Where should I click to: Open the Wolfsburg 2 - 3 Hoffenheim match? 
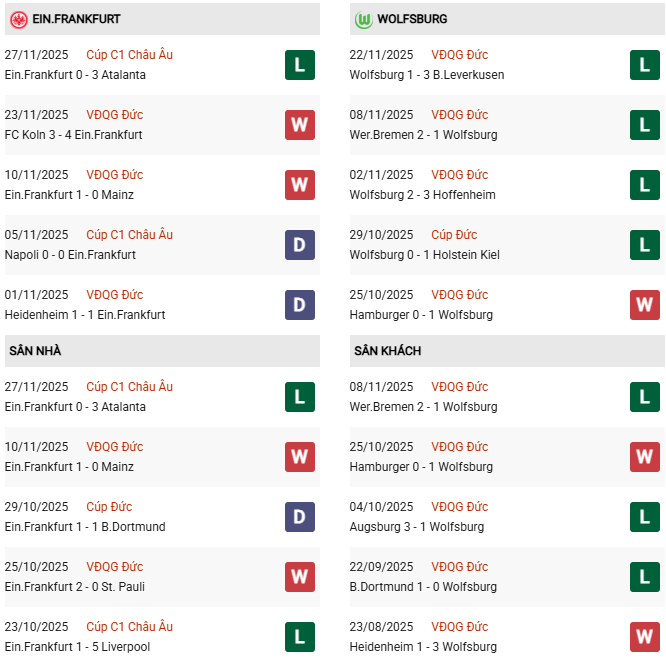point(422,195)
